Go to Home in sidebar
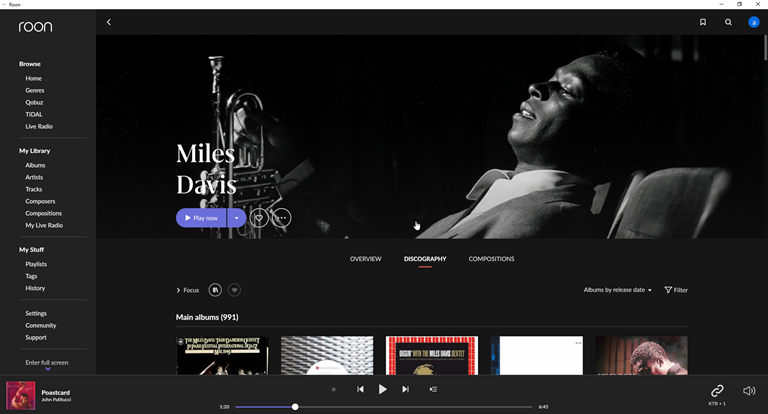Viewport: 768px width, 414px height. [x=33, y=78]
